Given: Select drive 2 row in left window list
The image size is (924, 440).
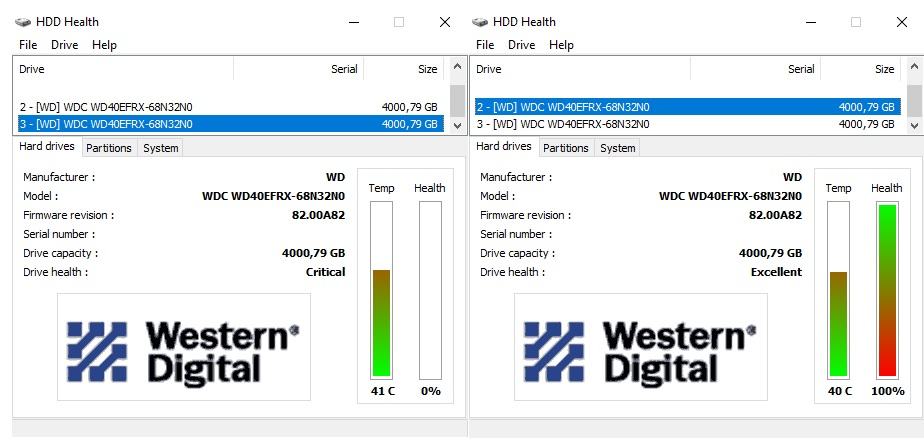Looking at the screenshot, I should coord(229,107).
